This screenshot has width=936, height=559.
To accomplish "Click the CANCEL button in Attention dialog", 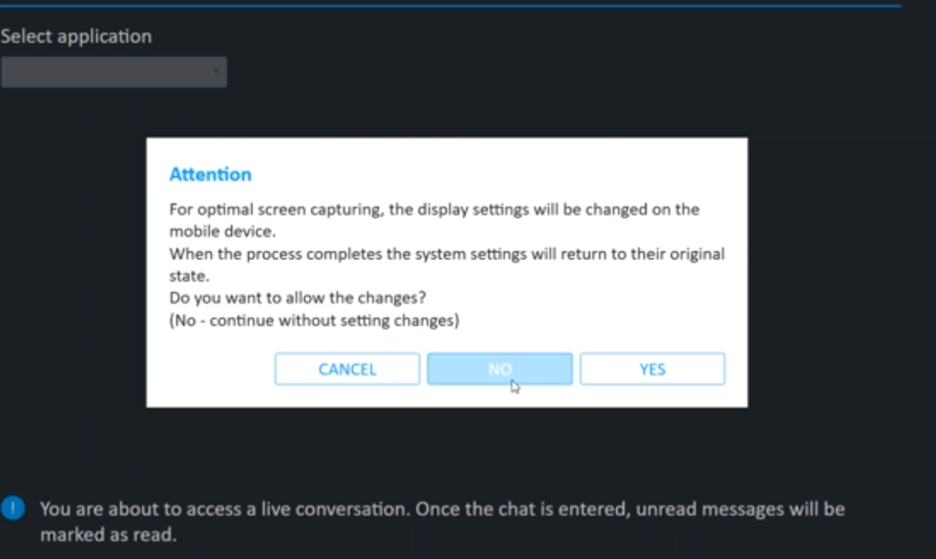I will coord(347,369).
